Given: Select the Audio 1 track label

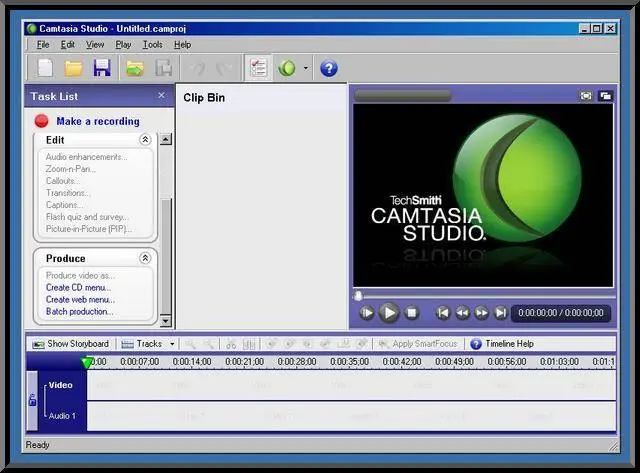Looking at the screenshot, I should 62,416.
